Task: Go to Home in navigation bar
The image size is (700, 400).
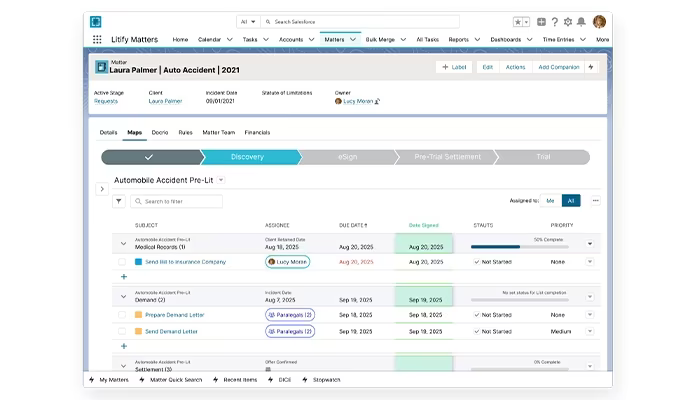Action: 180,39
